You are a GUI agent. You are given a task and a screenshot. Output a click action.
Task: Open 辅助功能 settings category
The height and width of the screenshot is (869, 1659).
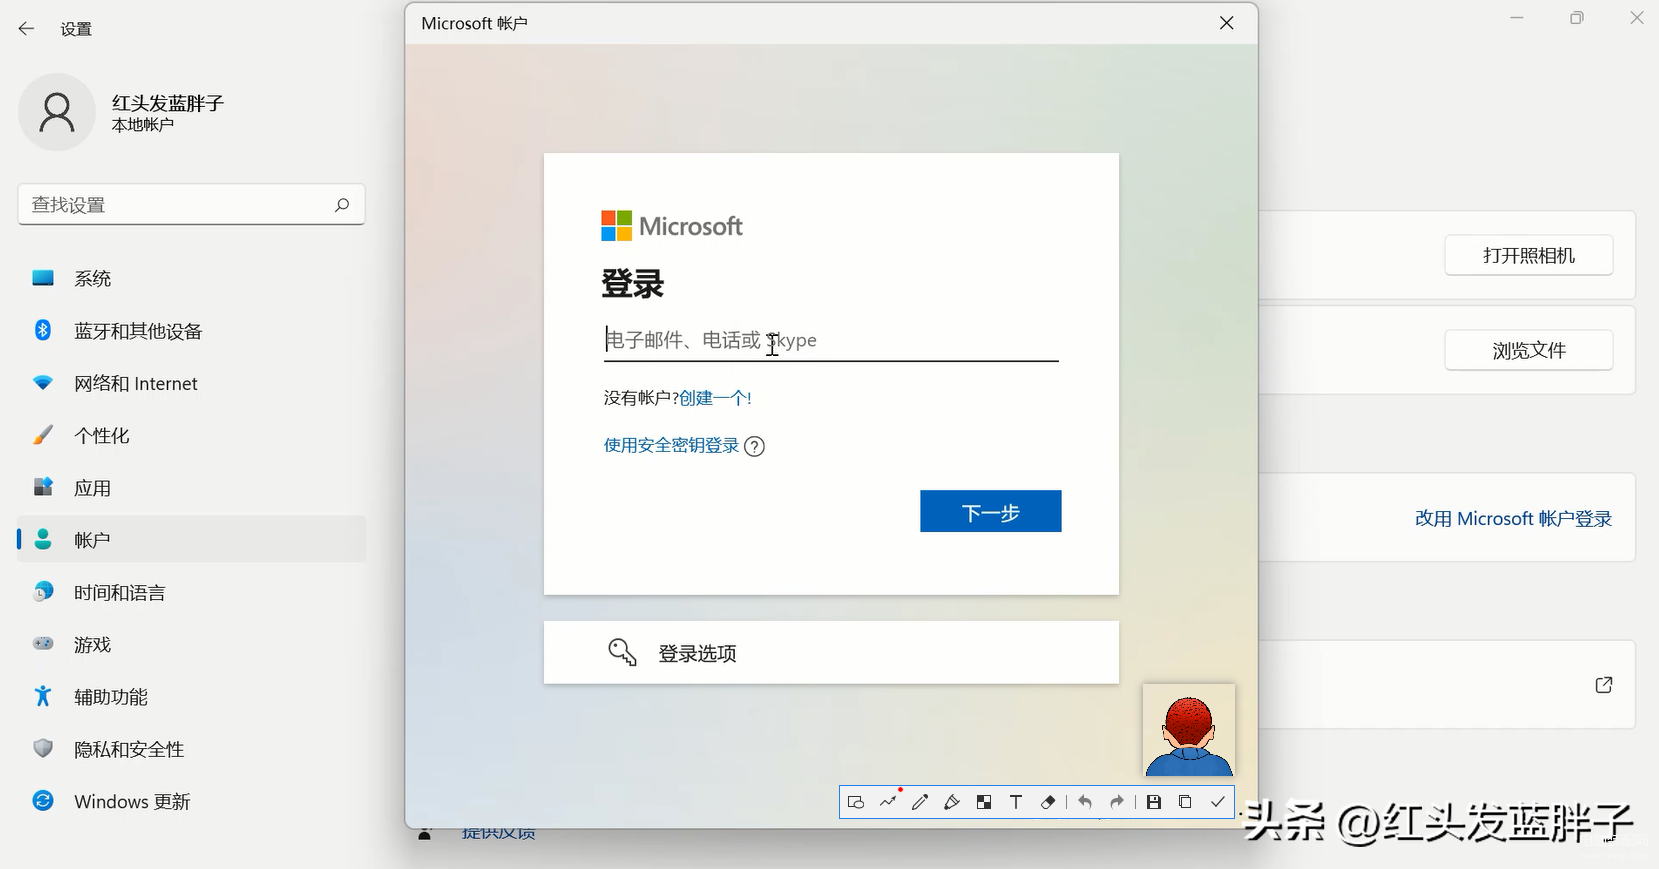click(191, 696)
